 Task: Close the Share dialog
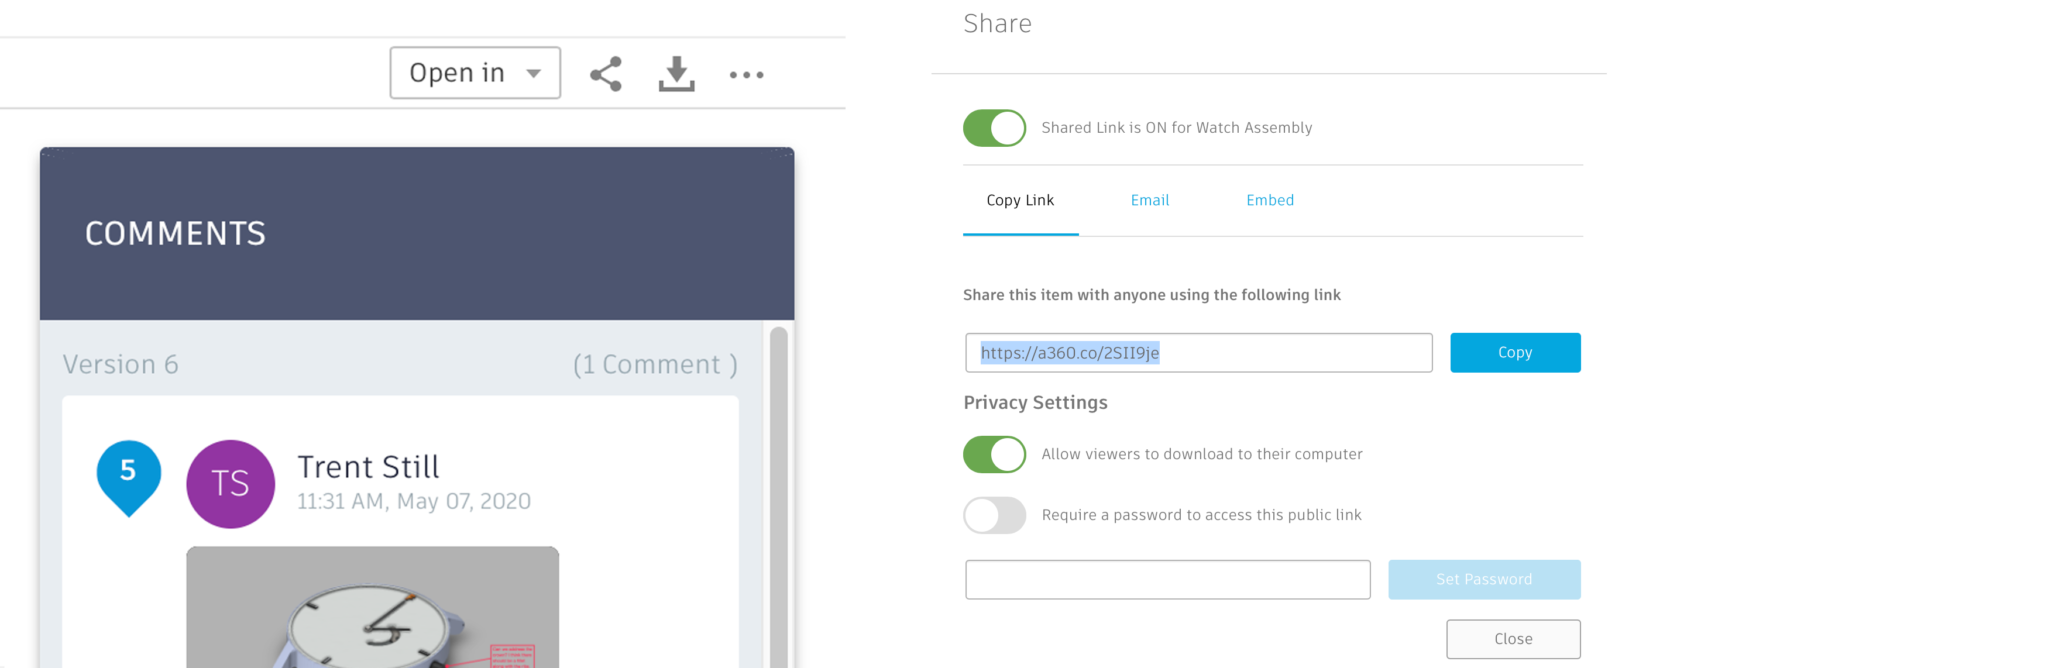(1513, 639)
